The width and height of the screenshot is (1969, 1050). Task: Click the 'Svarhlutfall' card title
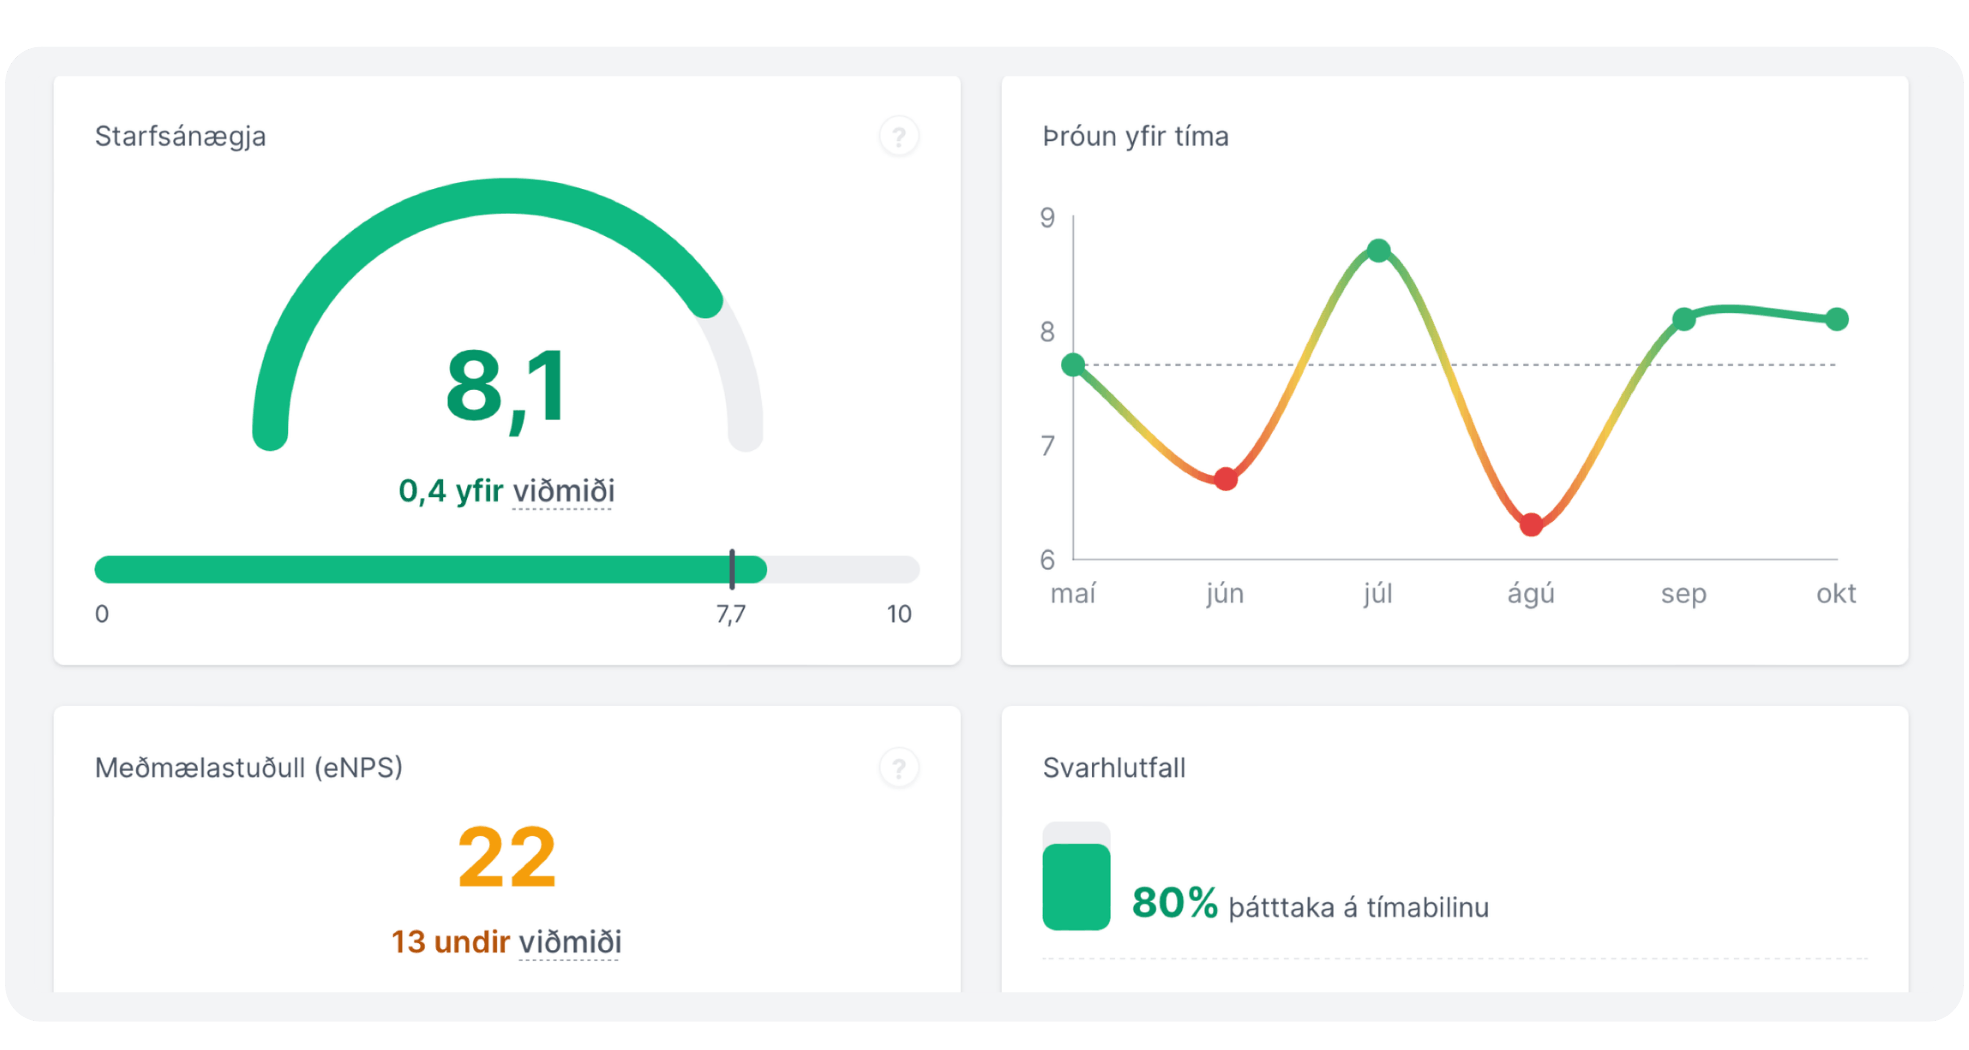tap(1114, 768)
